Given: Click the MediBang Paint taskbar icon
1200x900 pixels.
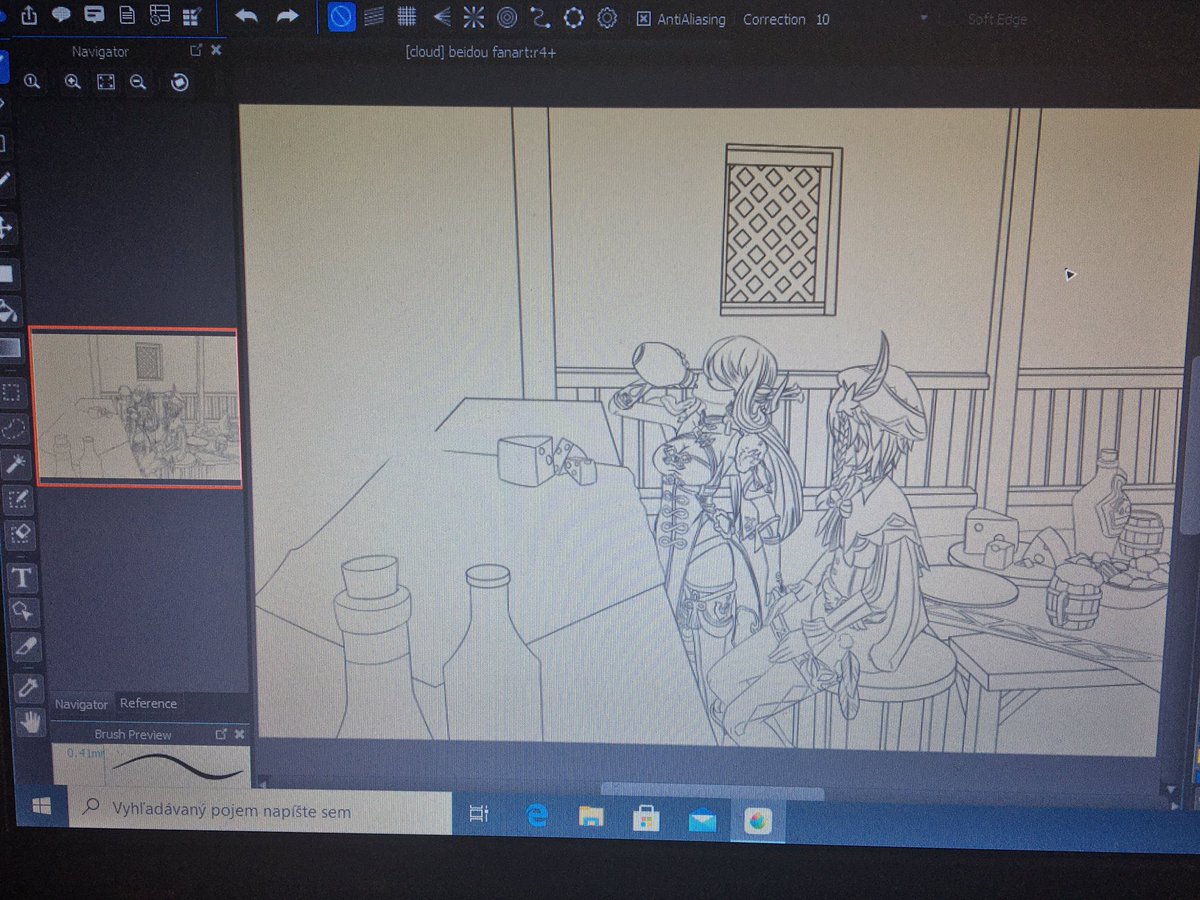Looking at the screenshot, I should pos(759,822).
